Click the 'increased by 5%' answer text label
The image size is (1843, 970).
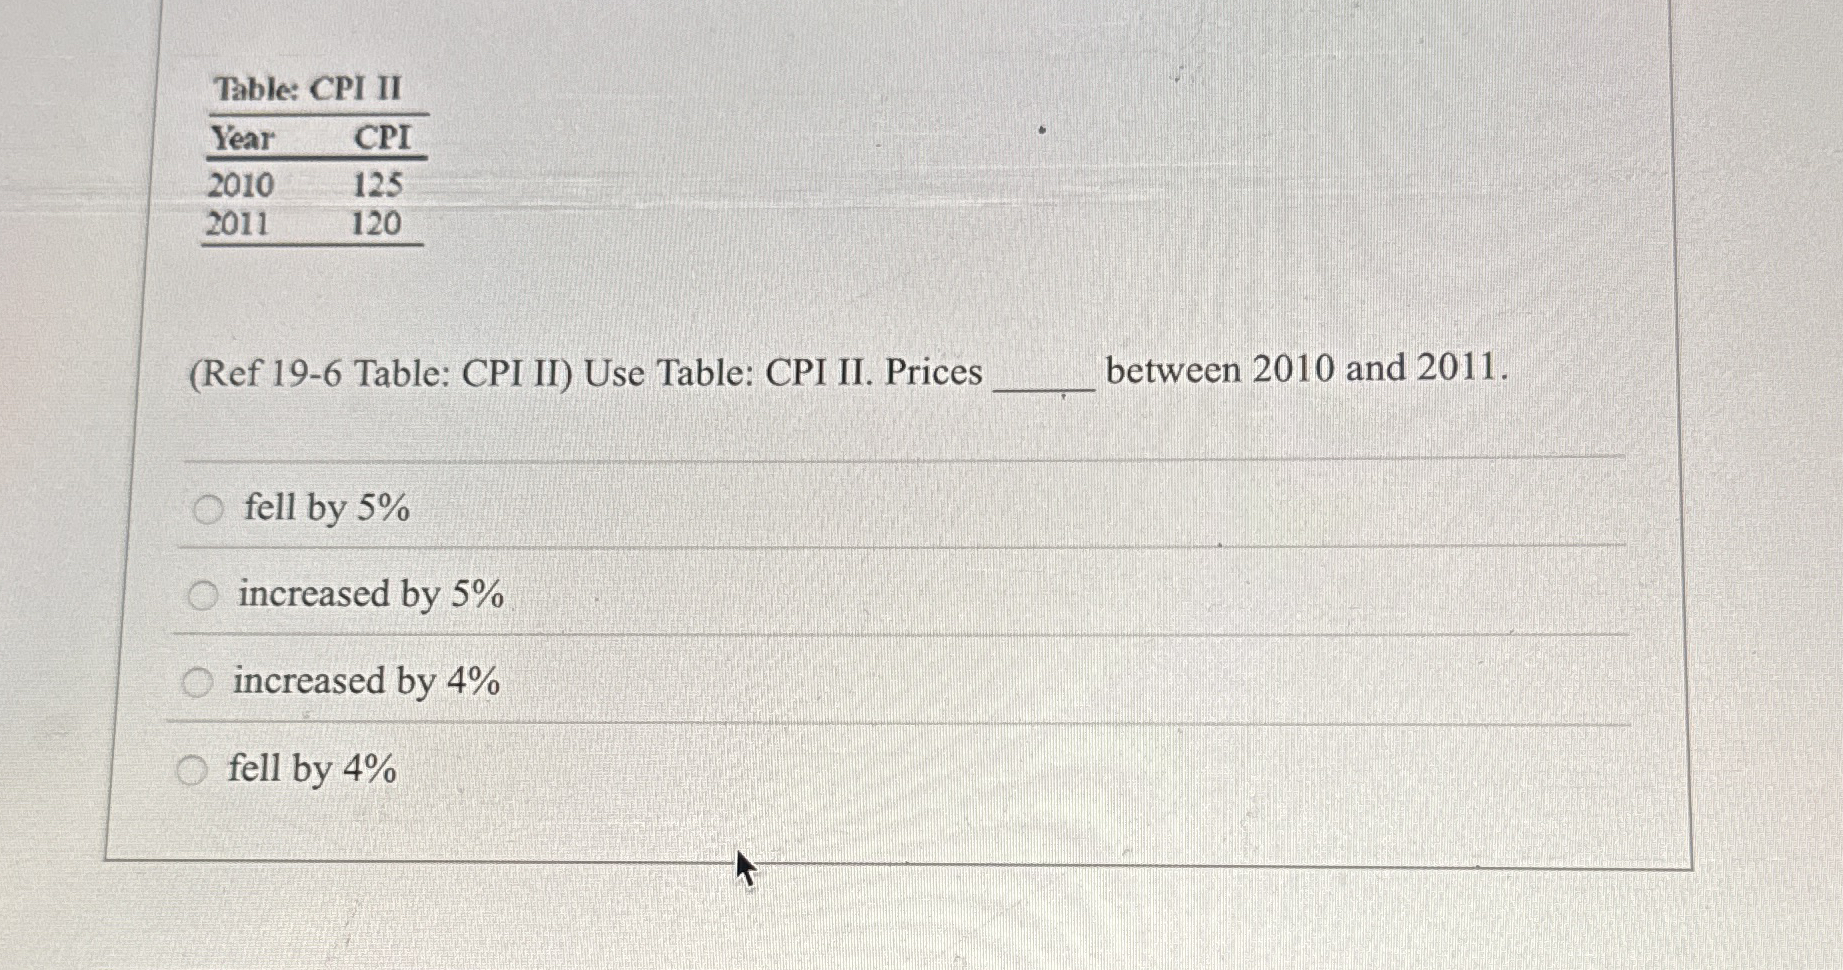click(370, 596)
